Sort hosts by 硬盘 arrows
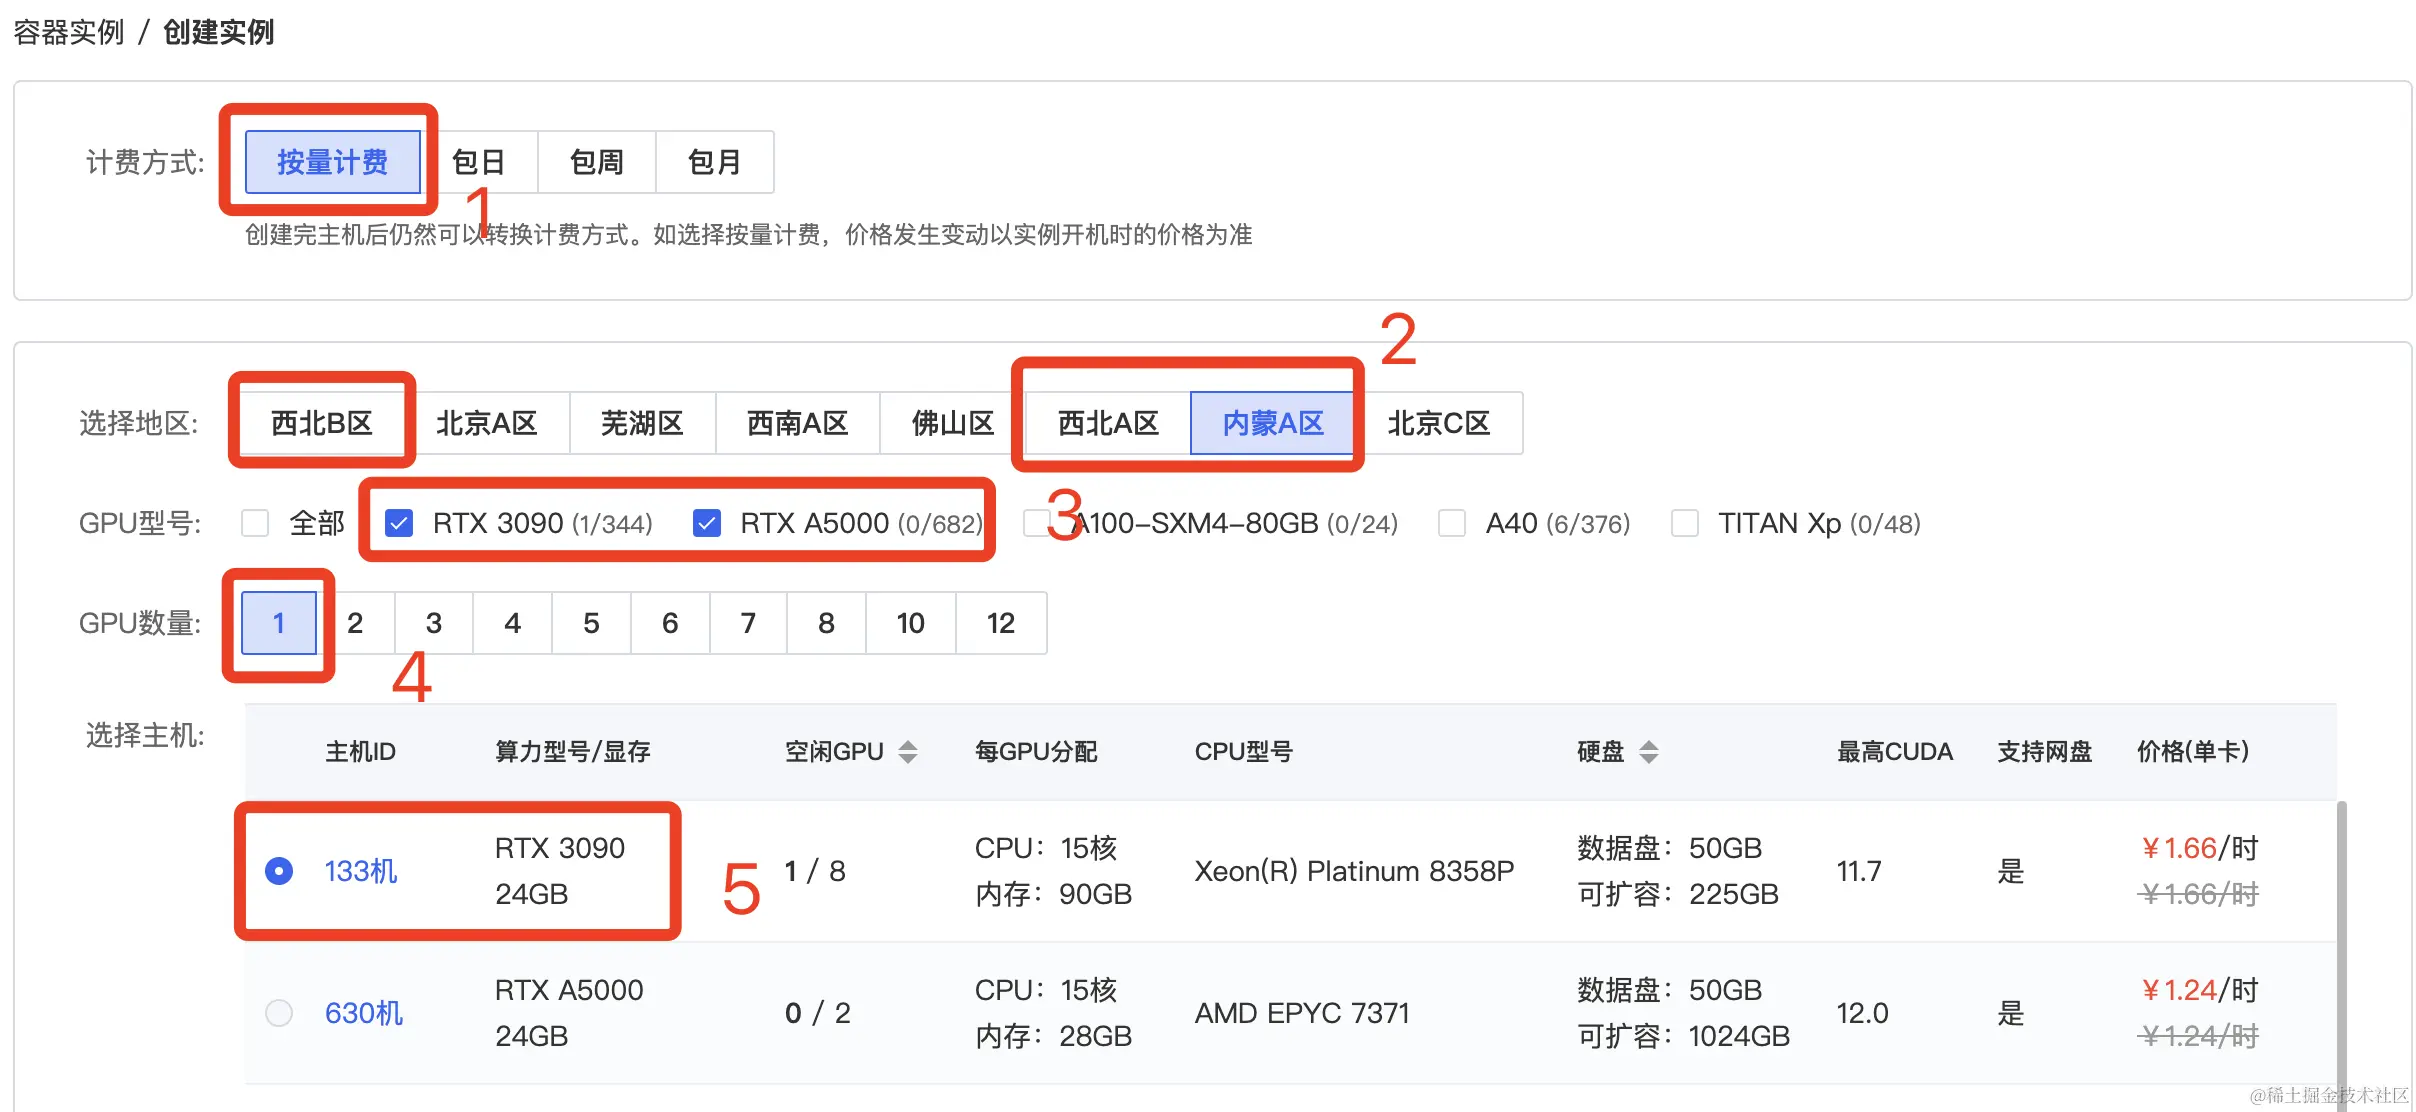 1648,752
